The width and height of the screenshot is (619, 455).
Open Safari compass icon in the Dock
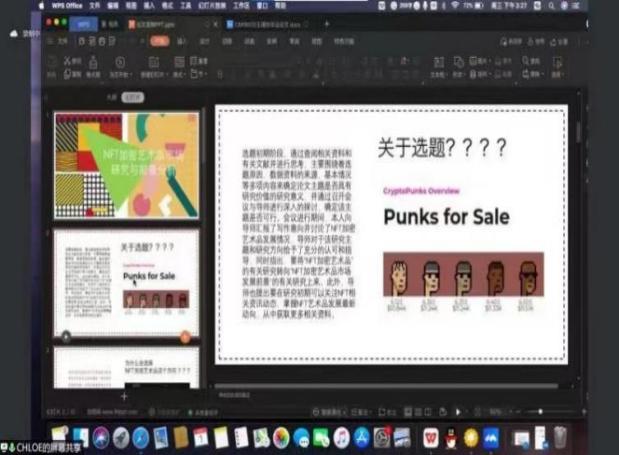141,438
